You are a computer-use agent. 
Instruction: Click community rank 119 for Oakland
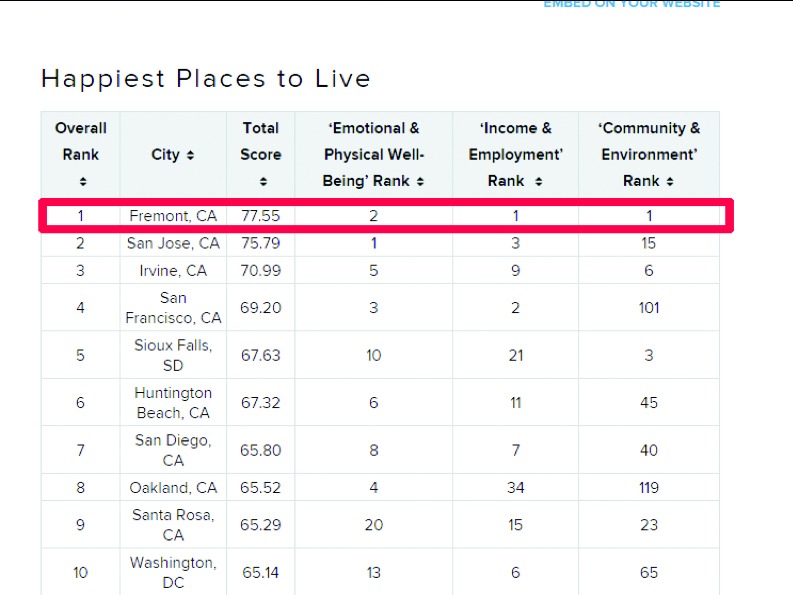(x=649, y=488)
